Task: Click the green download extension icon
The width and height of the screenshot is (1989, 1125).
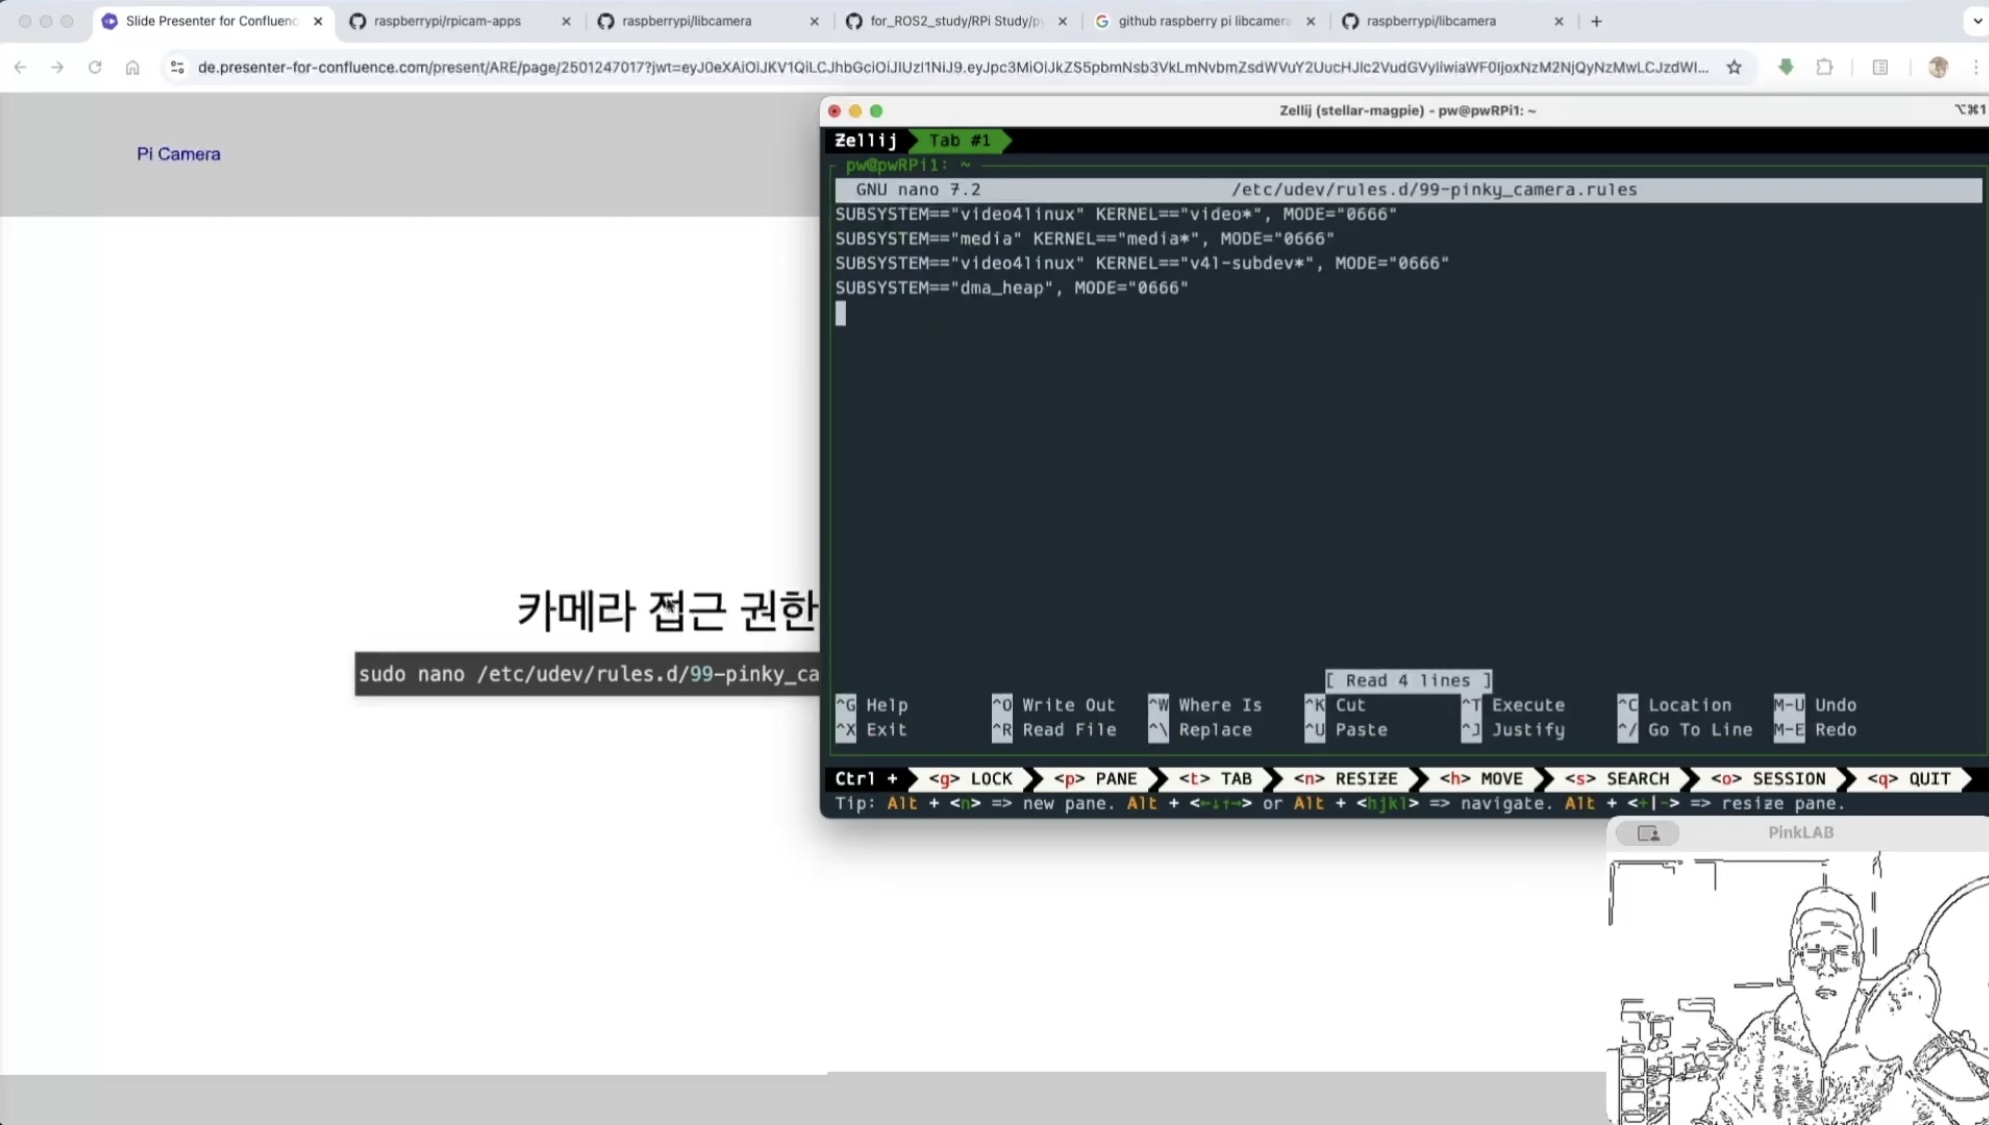Action: click(1785, 67)
